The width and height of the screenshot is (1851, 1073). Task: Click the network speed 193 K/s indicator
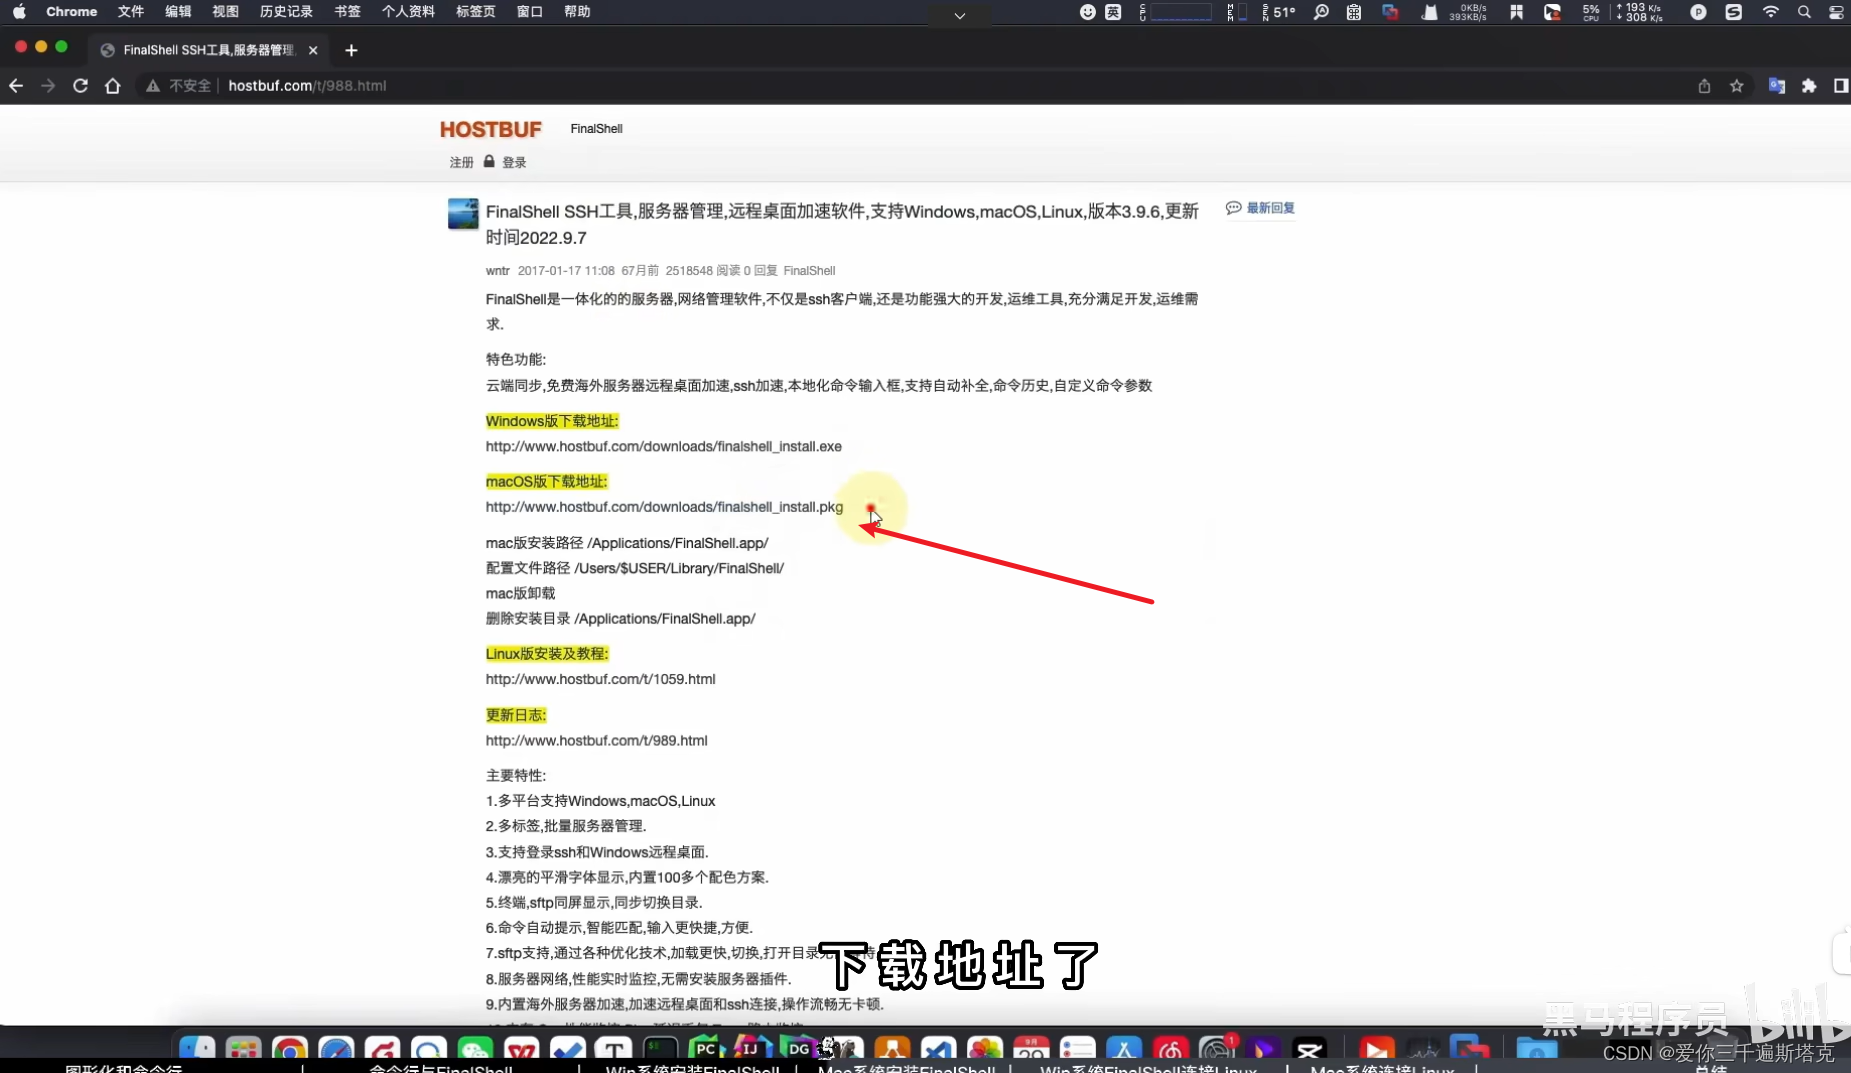[x=1640, y=12]
